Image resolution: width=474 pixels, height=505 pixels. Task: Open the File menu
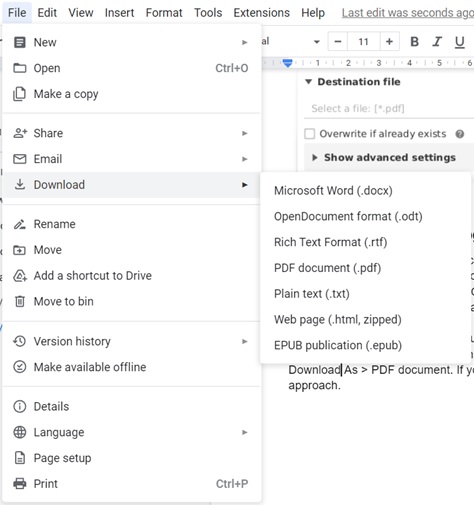coord(17,13)
